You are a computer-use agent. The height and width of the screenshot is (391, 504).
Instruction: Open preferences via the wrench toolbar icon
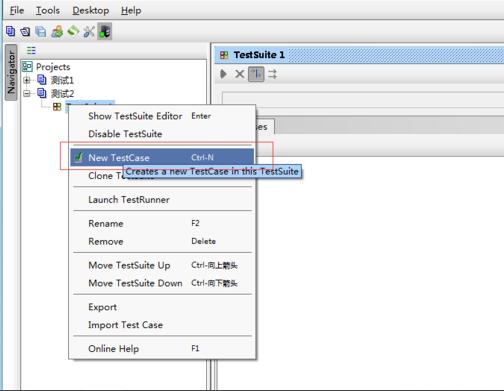tap(89, 32)
